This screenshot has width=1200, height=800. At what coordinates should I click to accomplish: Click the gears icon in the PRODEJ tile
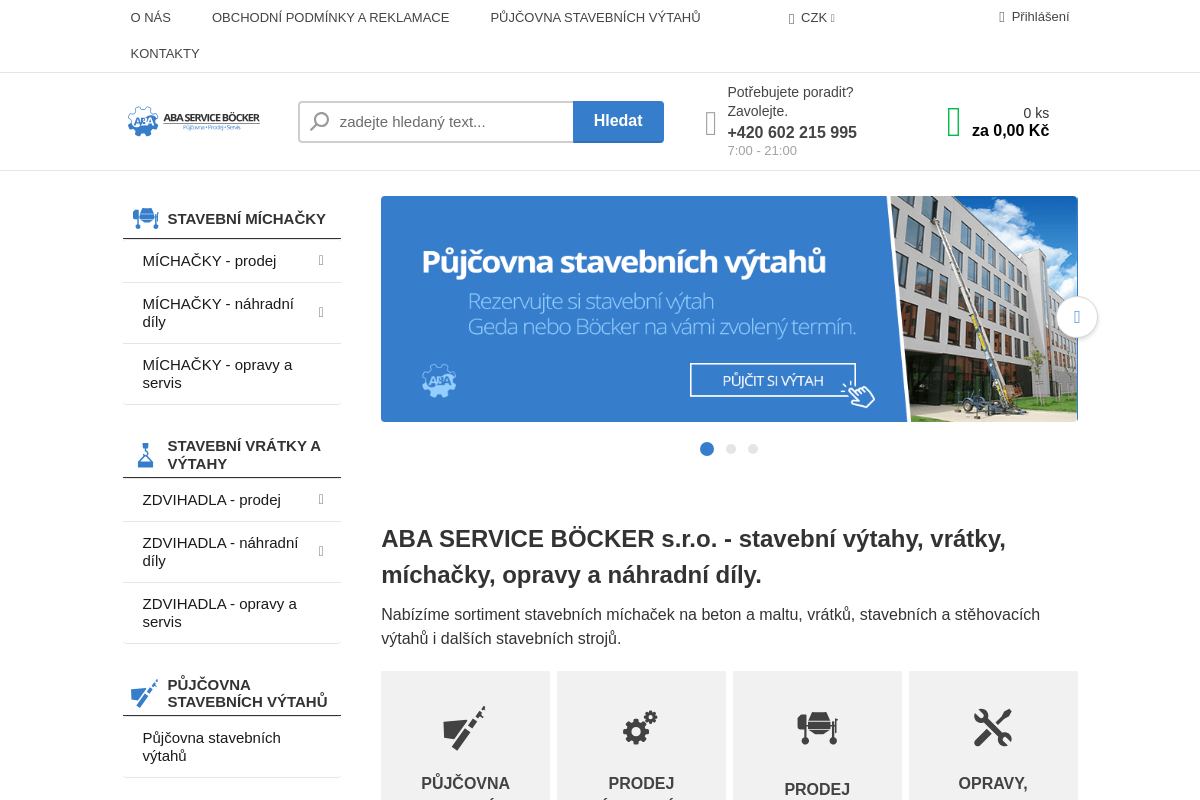[x=640, y=727]
